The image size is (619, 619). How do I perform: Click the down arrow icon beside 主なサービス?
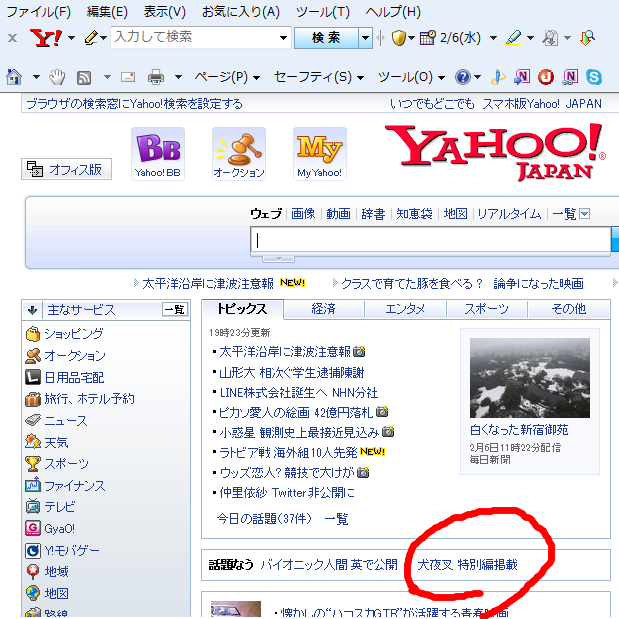coord(33,310)
